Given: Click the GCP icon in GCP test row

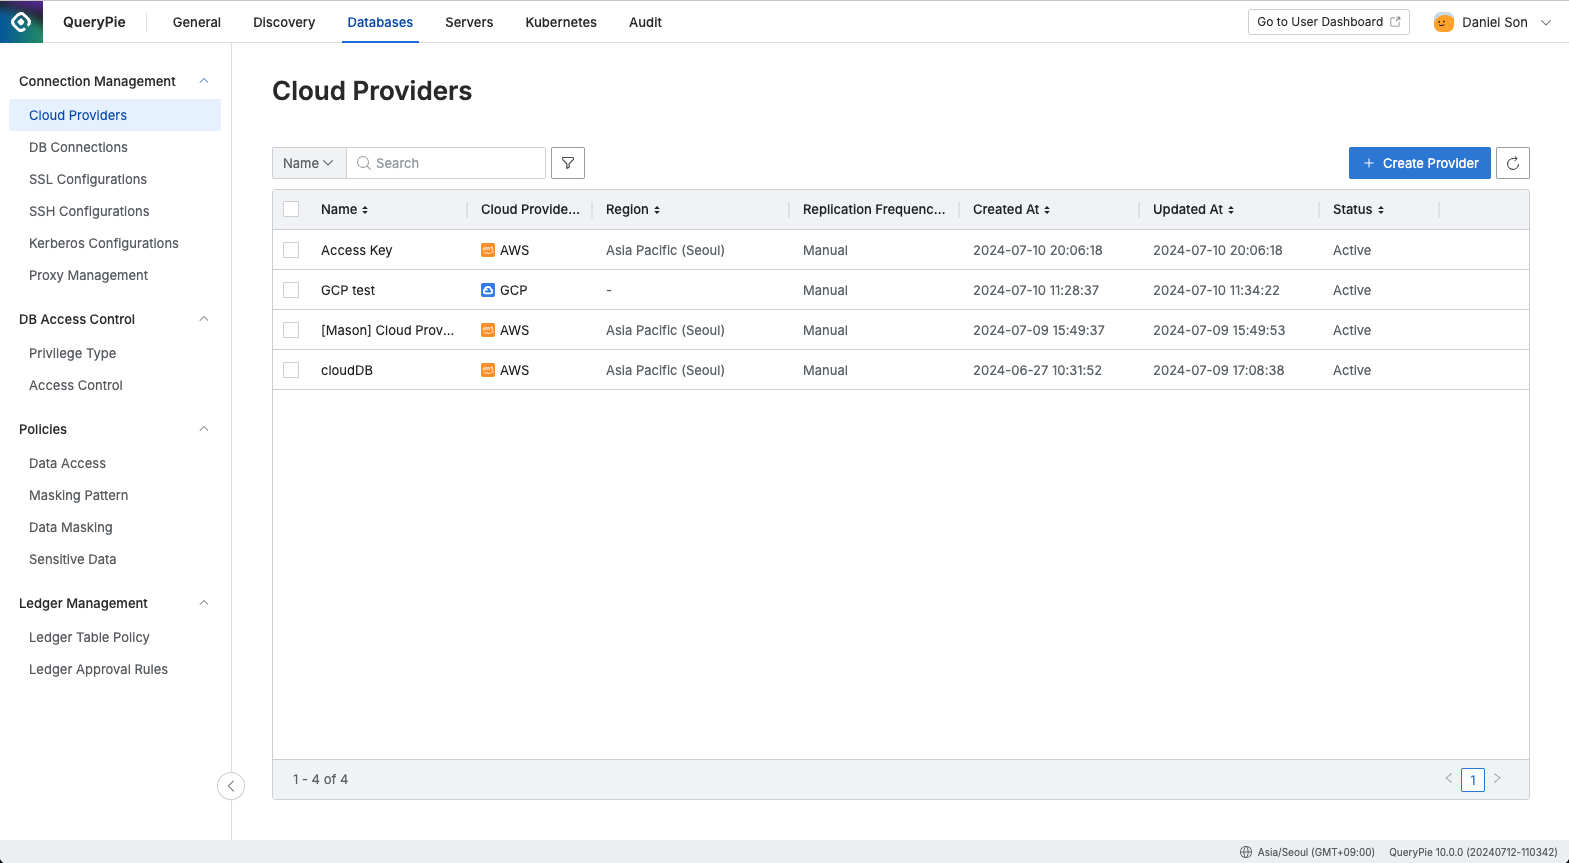Looking at the screenshot, I should point(488,290).
